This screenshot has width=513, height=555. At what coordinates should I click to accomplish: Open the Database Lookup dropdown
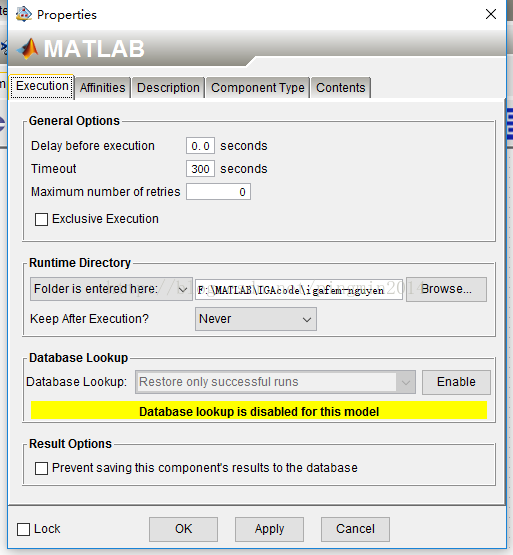click(x=275, y=382)
